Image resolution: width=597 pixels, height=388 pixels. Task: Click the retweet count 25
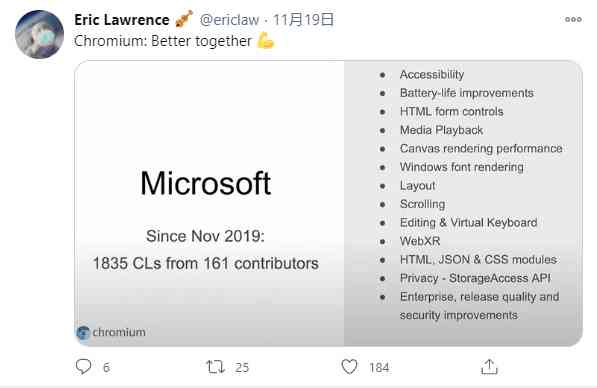click(242, 367)
